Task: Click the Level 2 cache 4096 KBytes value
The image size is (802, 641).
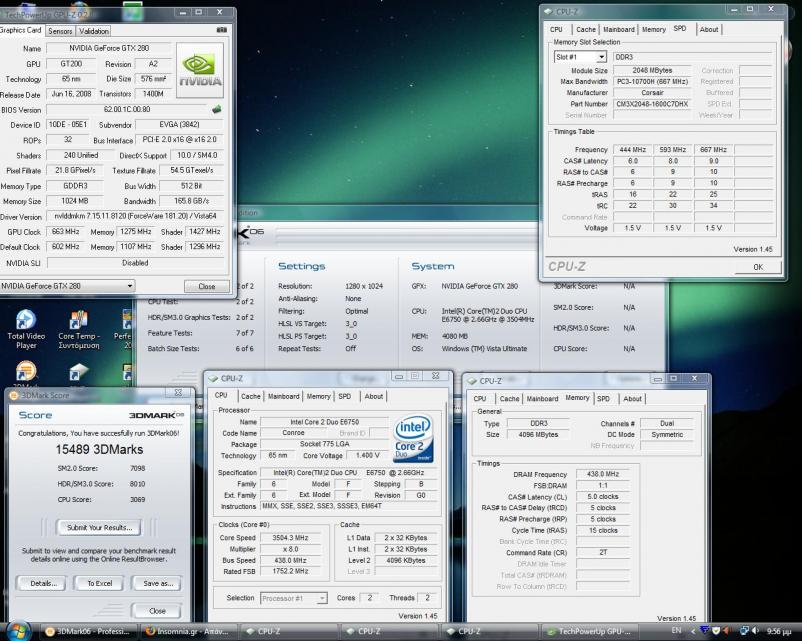Action: (x=406, y=560)
